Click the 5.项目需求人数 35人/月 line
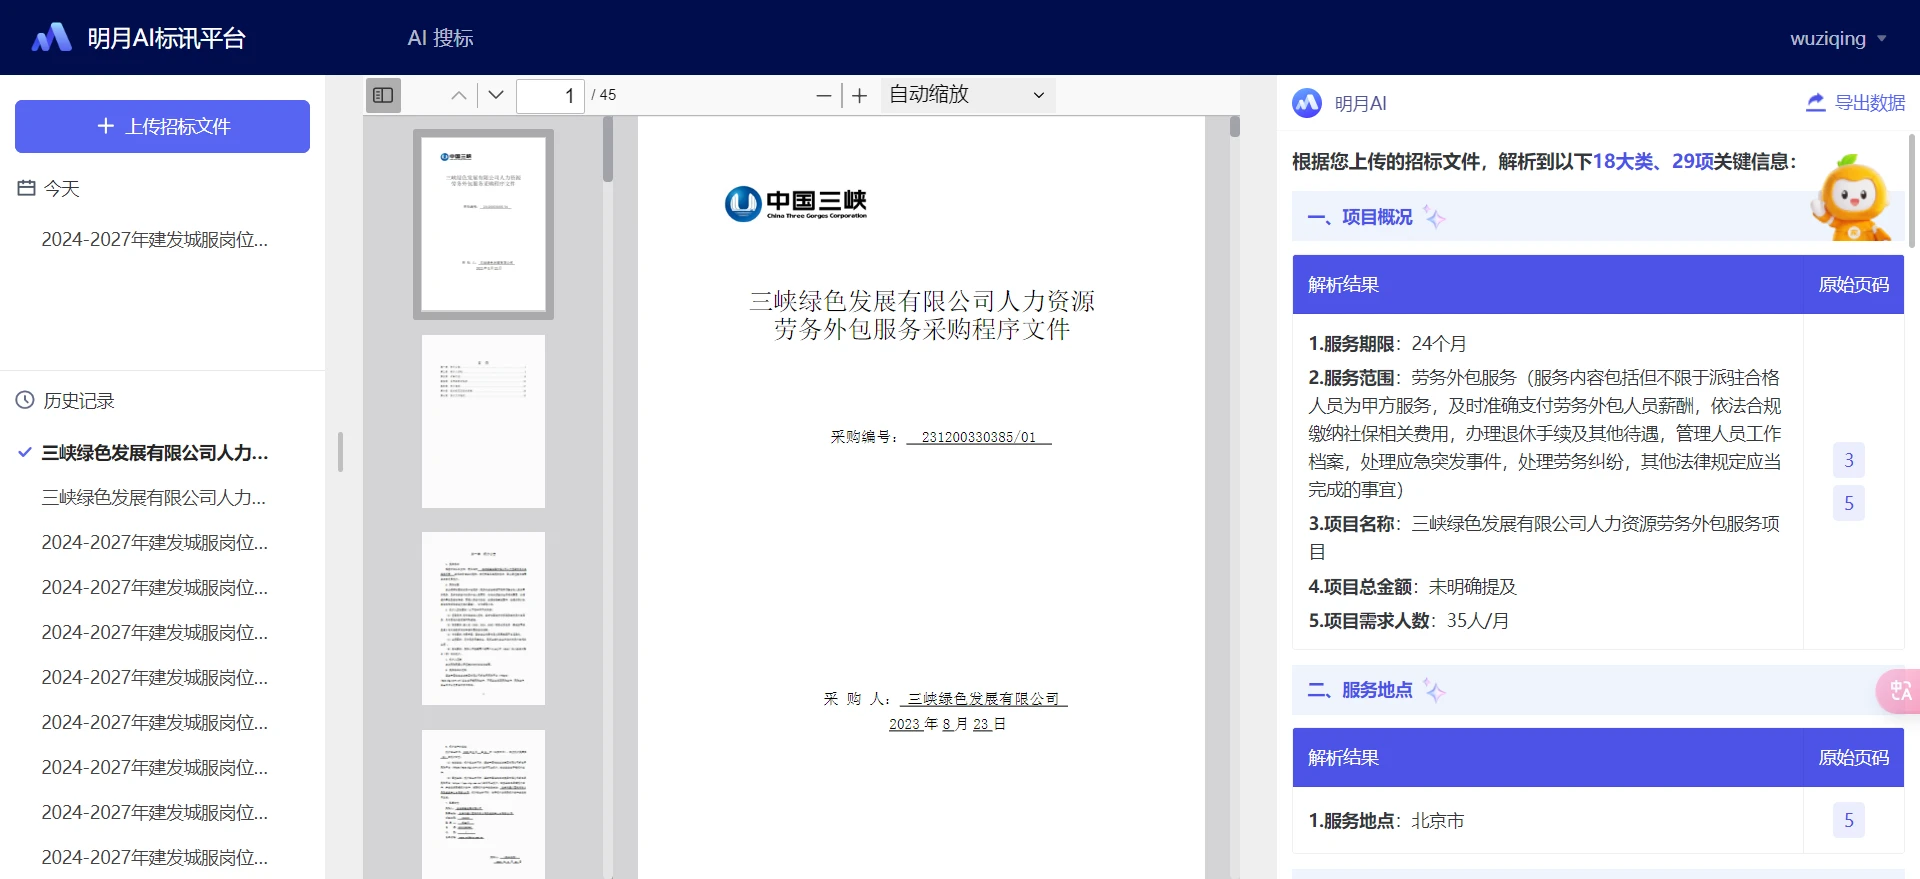1920x879 pixels. 1408,621
